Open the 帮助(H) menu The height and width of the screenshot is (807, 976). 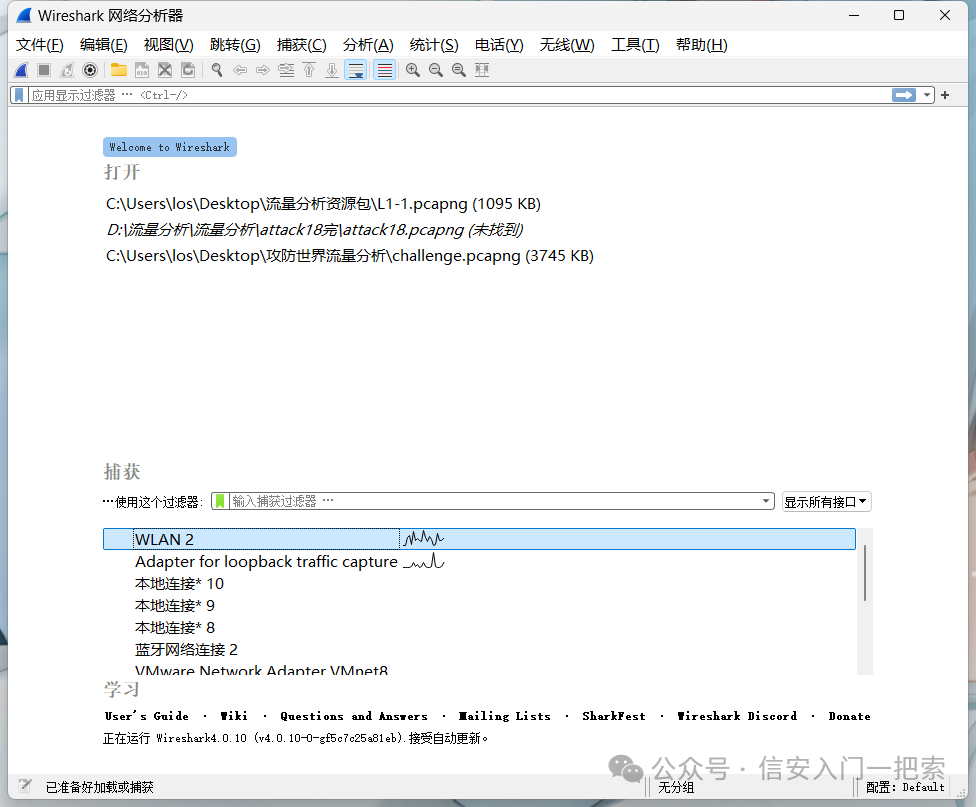click(702, 45)
